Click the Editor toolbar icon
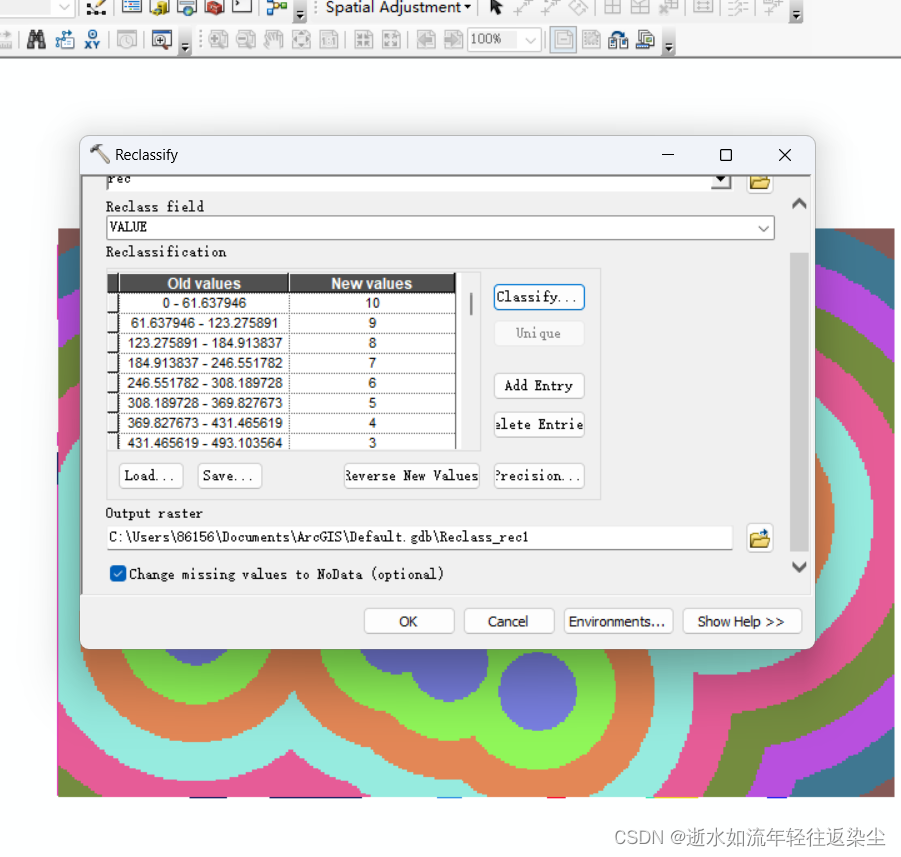 [95, 7]
